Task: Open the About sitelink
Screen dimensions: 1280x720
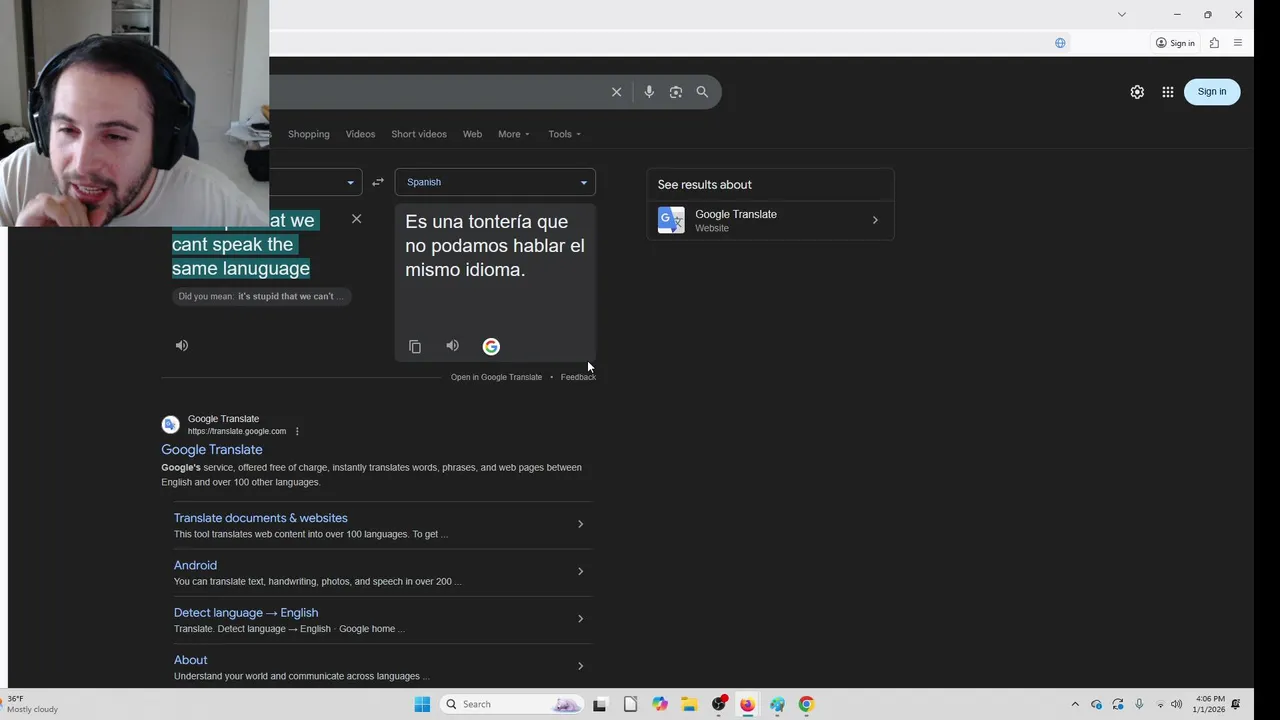Action: tap(191, 660)
